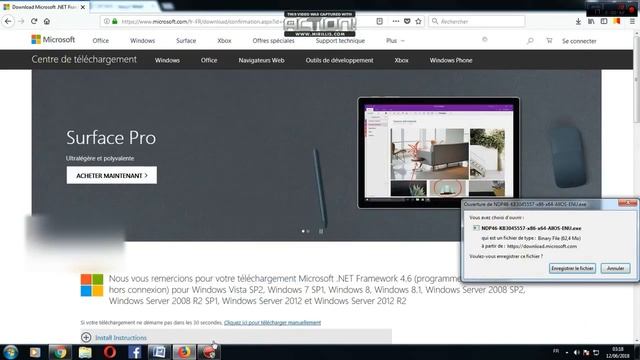Reload the current page
Screen dimensions: 640x360
pos(34,21)
